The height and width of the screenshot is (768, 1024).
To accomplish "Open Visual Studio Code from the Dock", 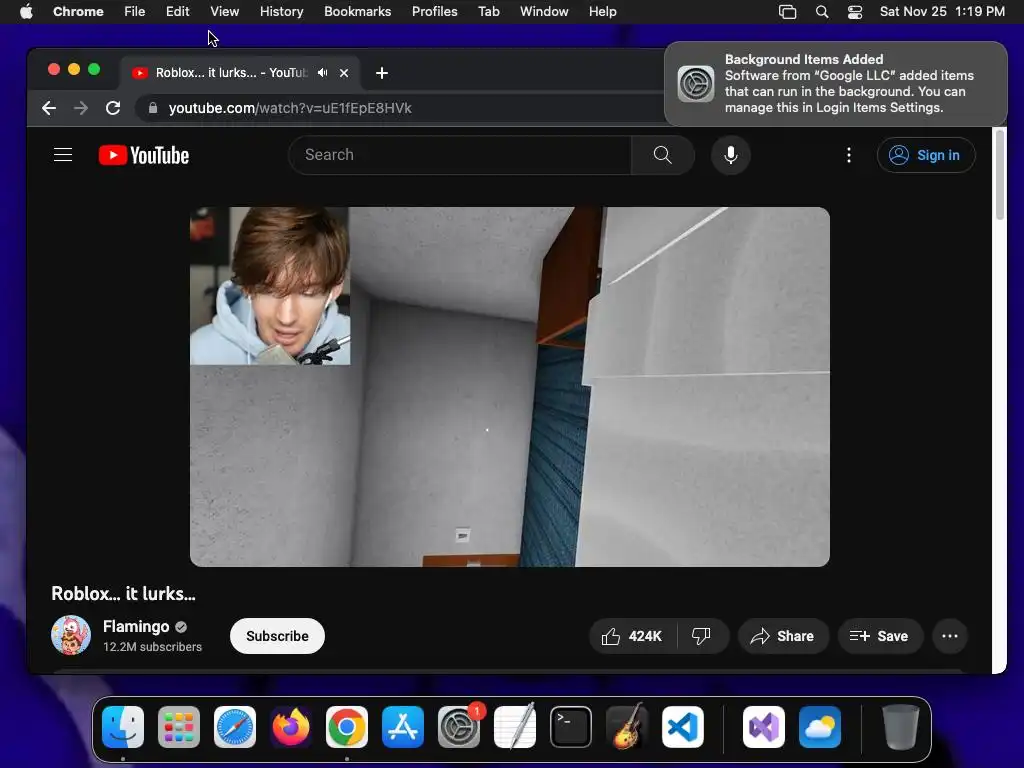I will tap(682, 727).
